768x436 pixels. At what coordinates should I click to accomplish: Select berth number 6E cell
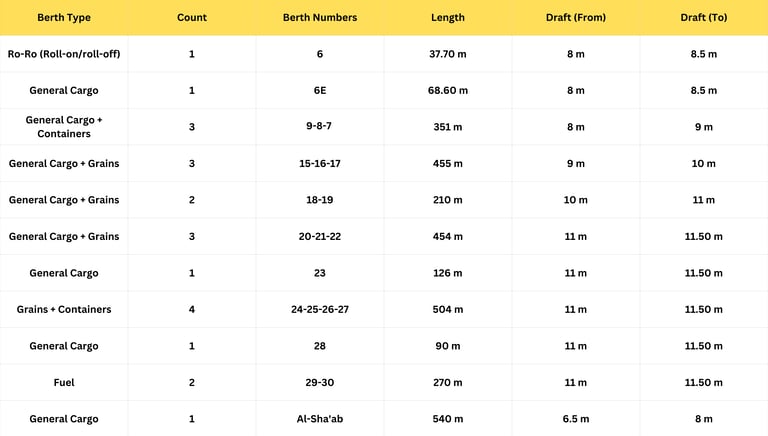[x=320, y=90]
